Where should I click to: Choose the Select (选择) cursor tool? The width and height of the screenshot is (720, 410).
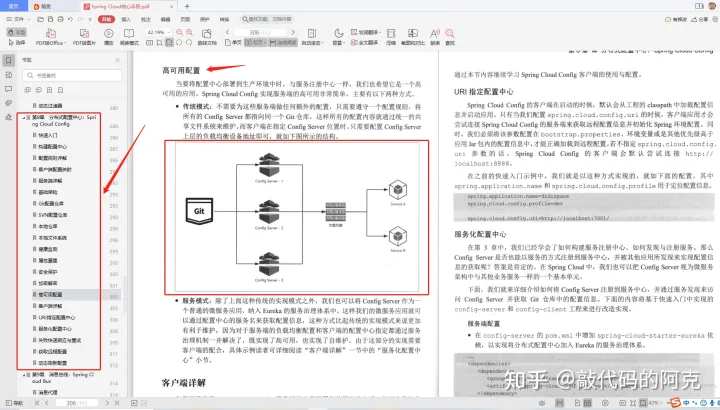pos(17,42)
